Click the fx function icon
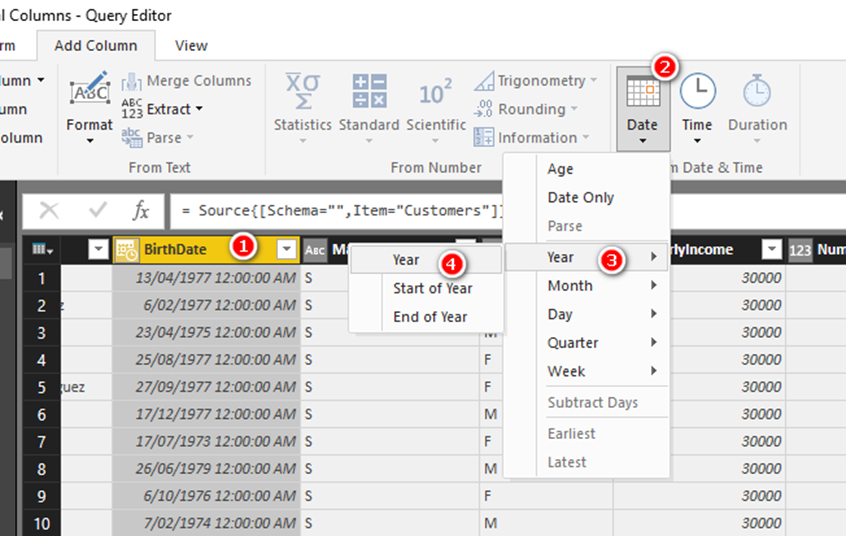 (x=140, y=211)
